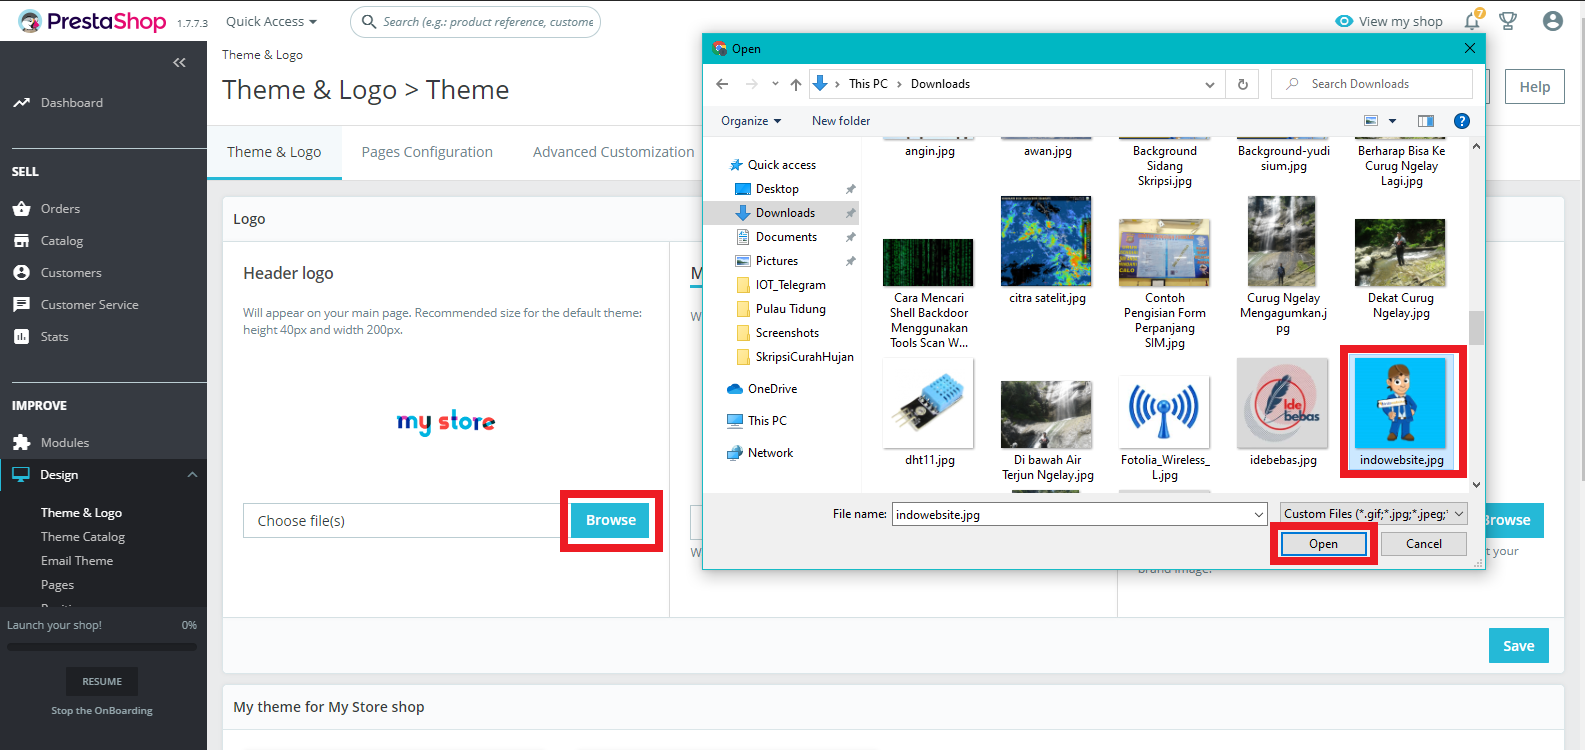Viewport: 1585px width, 750px height.
Task: Select the indowebsite.jpg thumbnail
Action: point(1400,405)
